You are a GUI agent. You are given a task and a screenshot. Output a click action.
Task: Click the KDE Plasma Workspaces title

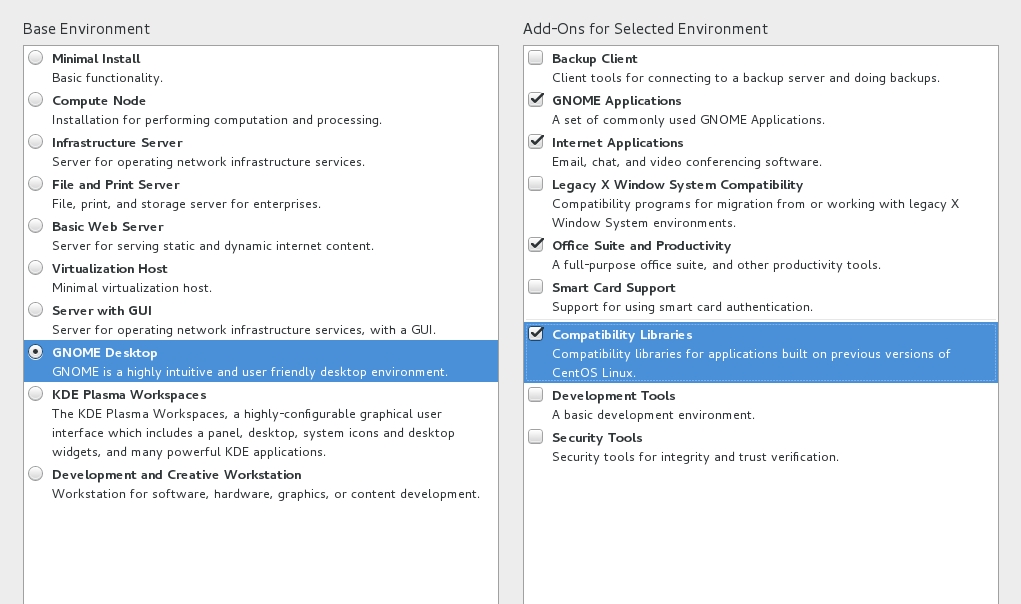tap(129, 394)
